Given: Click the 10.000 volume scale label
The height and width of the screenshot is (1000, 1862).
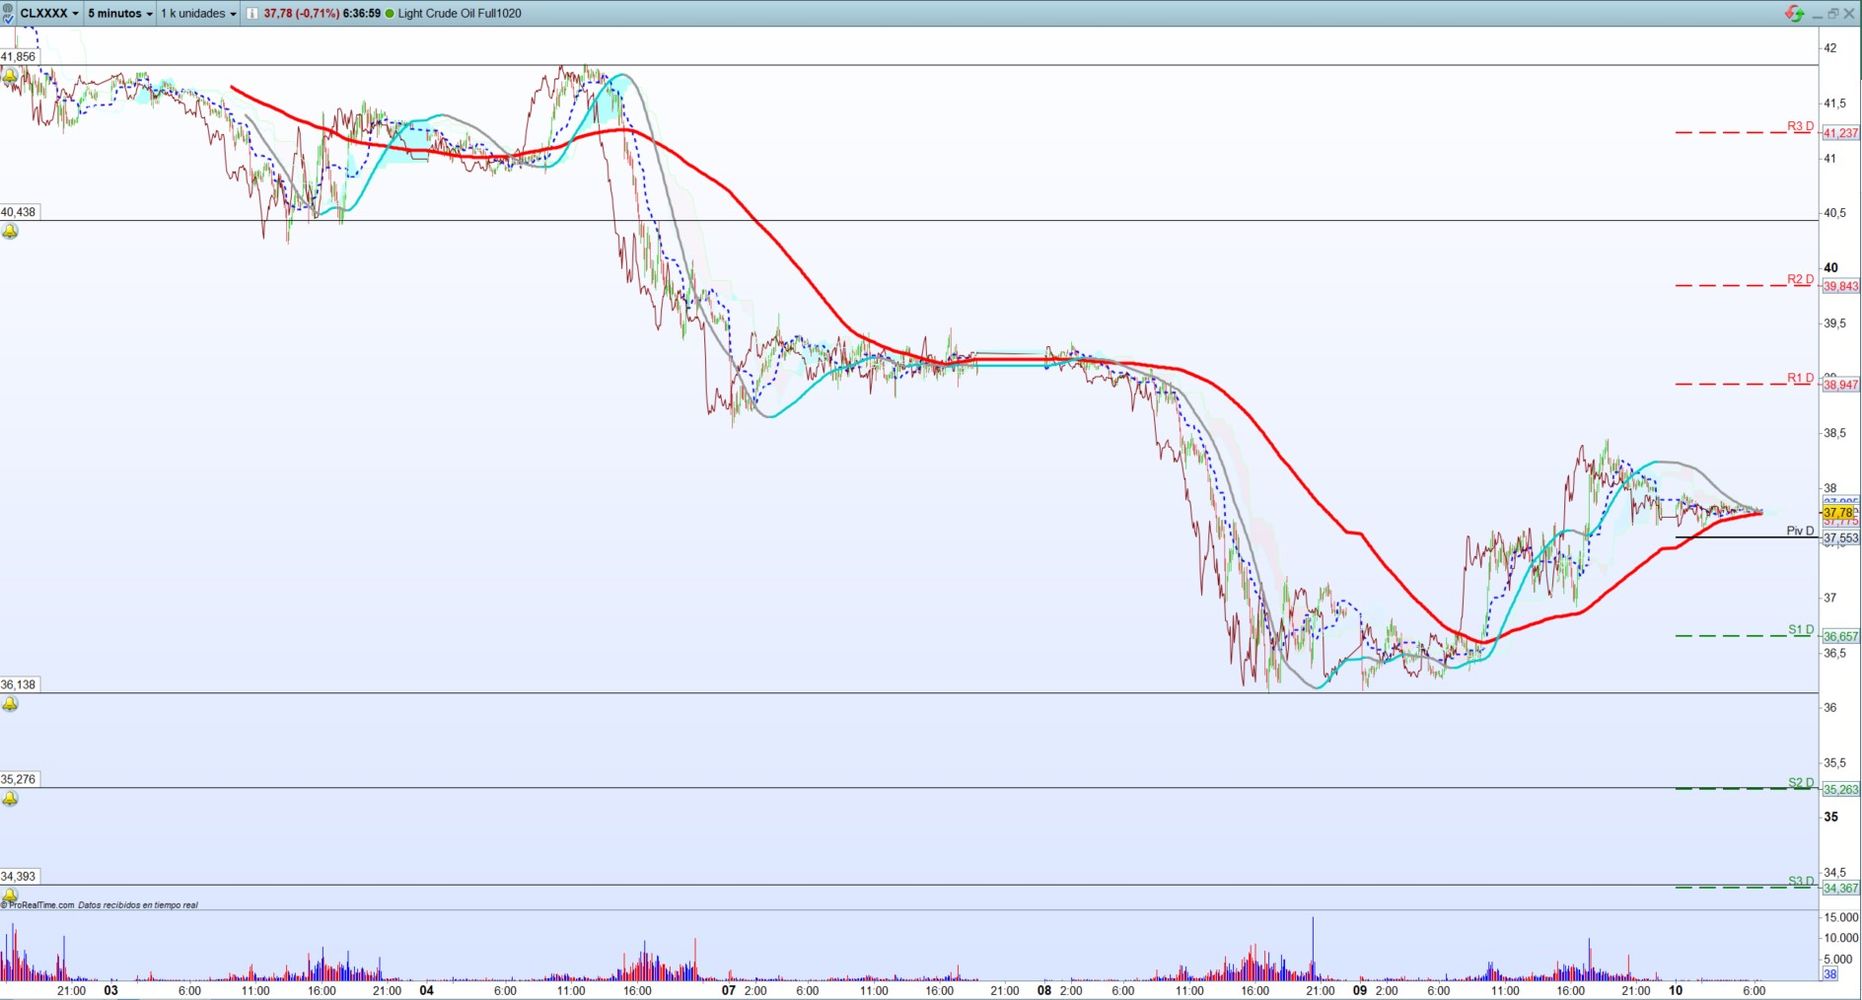Looking at the screenshot, I should [1841, 938].
